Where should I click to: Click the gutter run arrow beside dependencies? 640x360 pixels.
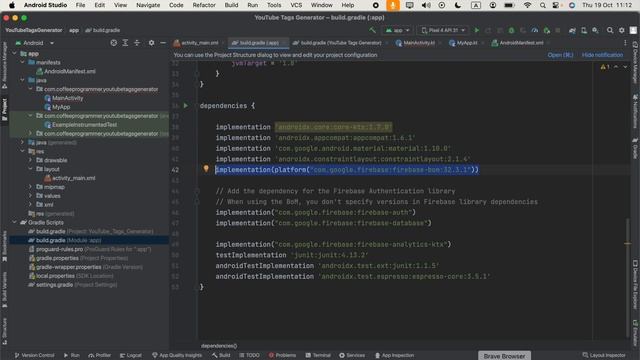coord(186,106)
